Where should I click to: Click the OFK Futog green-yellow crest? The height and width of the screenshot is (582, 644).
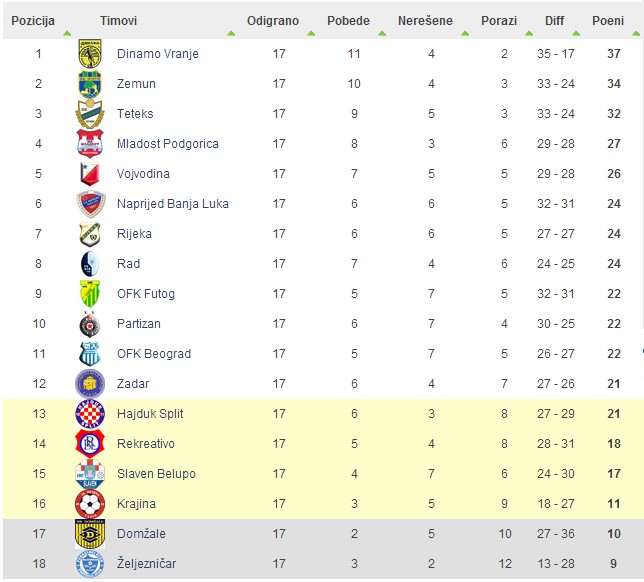[90, 294]
